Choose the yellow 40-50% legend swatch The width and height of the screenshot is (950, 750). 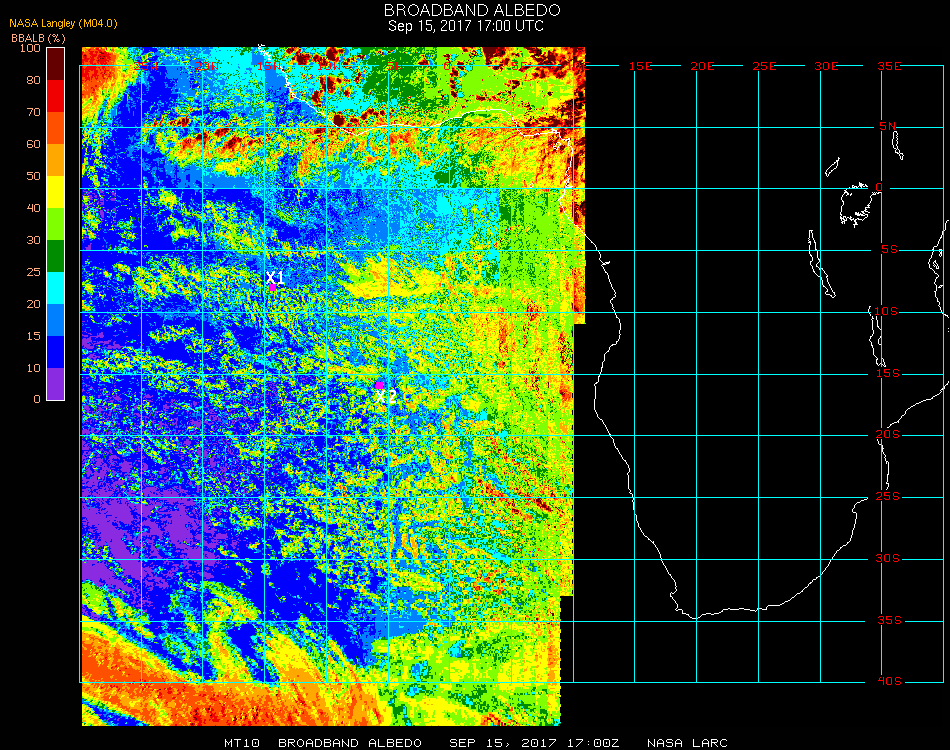click(x=56, y=192)
